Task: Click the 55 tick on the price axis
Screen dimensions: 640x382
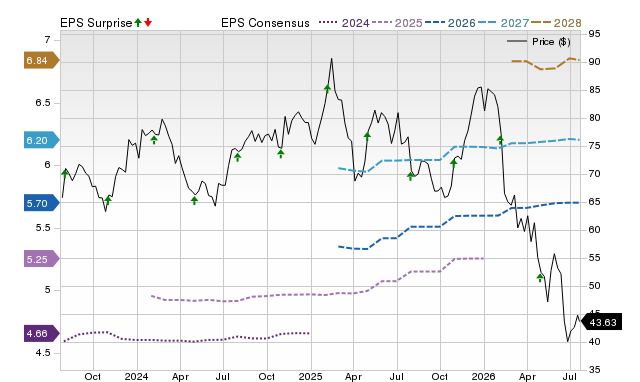Action: pos(594,258)
